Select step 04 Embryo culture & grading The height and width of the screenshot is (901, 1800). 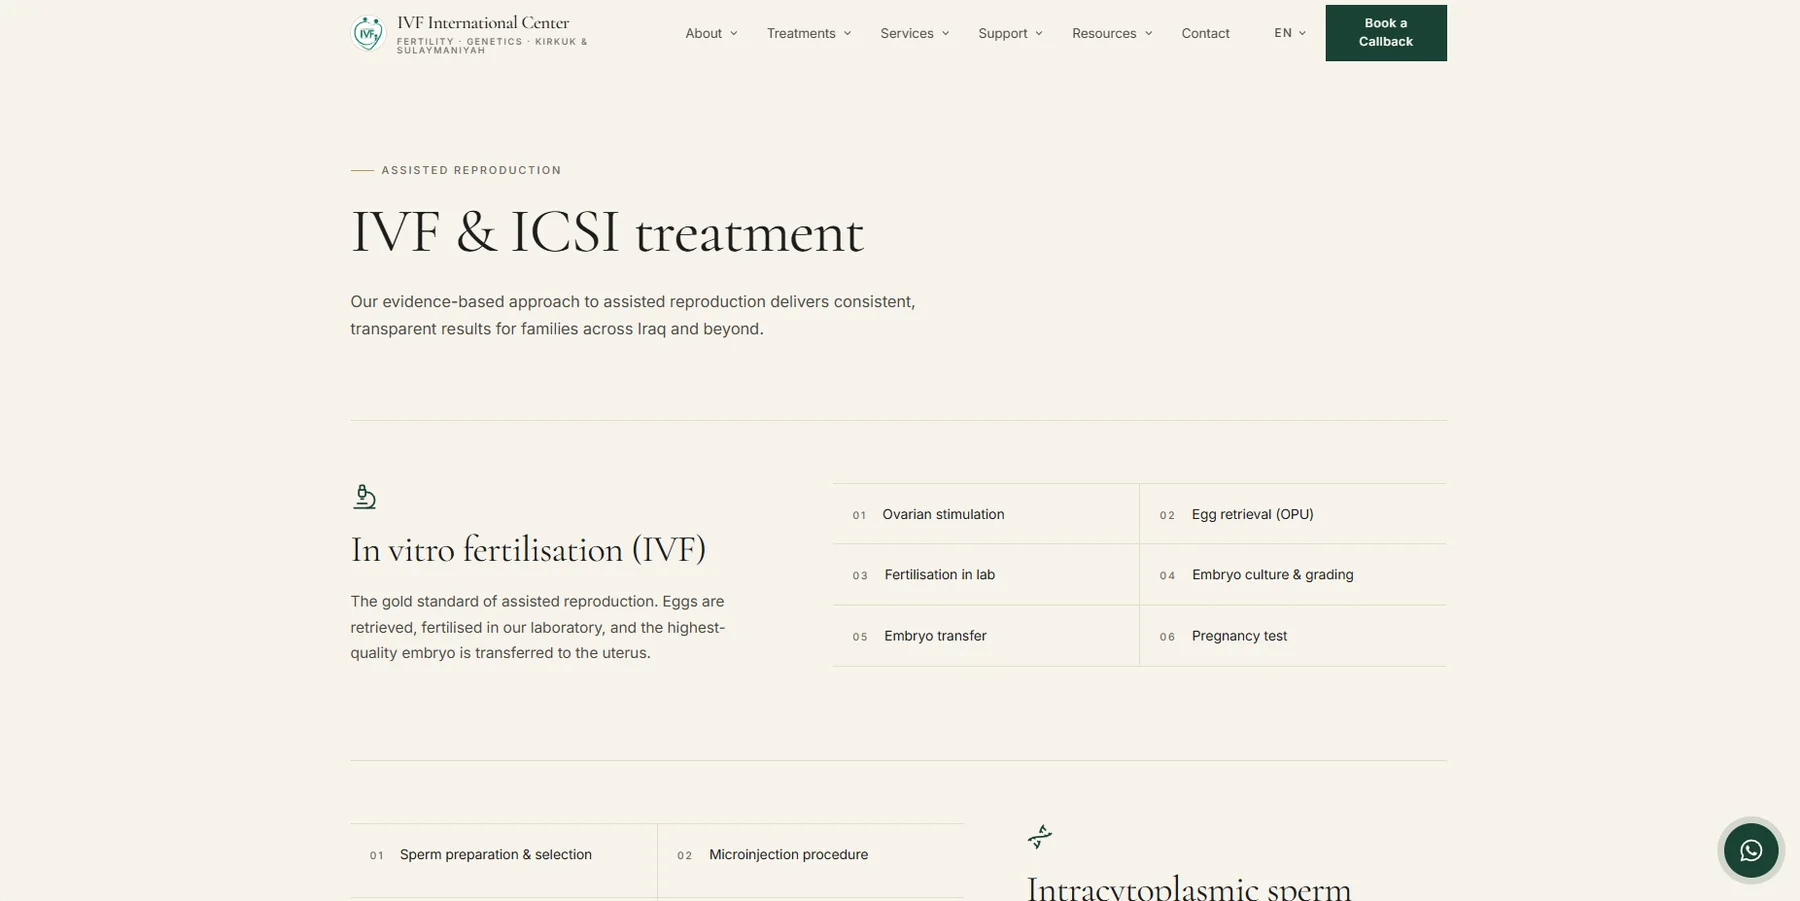[1293, 575]
